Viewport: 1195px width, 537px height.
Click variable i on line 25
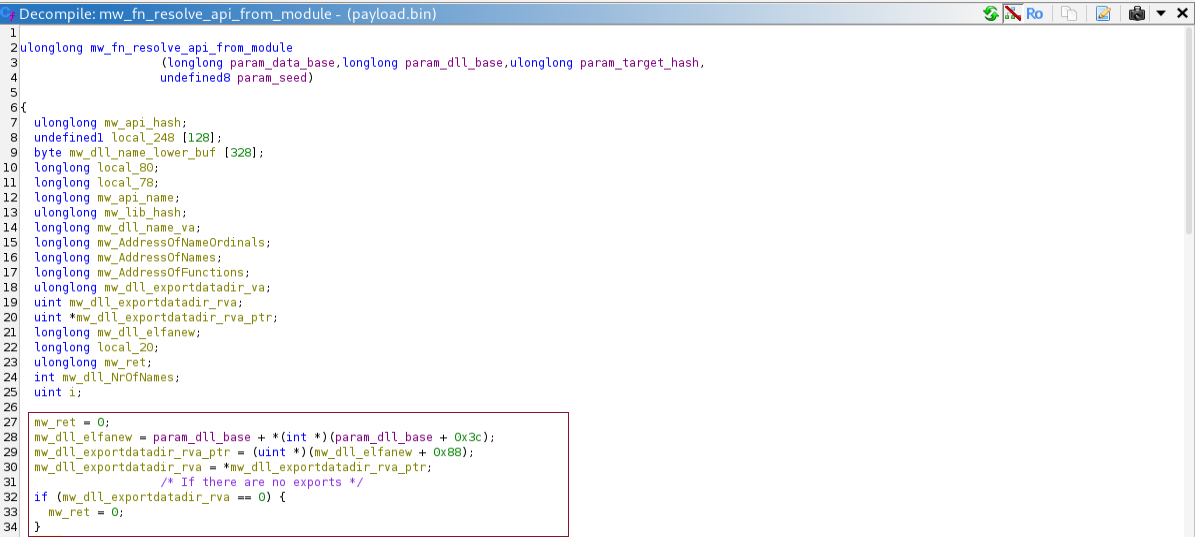pyautogui.click(x=73, y=392)
